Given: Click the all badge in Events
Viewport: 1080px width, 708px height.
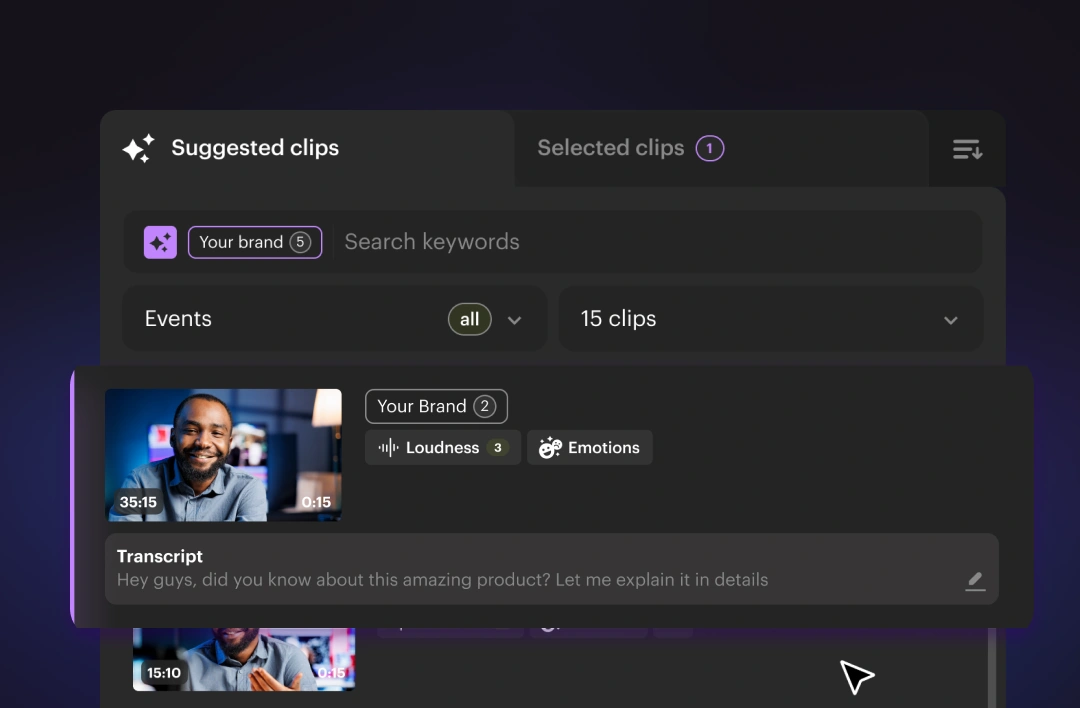Looking at the screenshot, I should coord(469,319).
